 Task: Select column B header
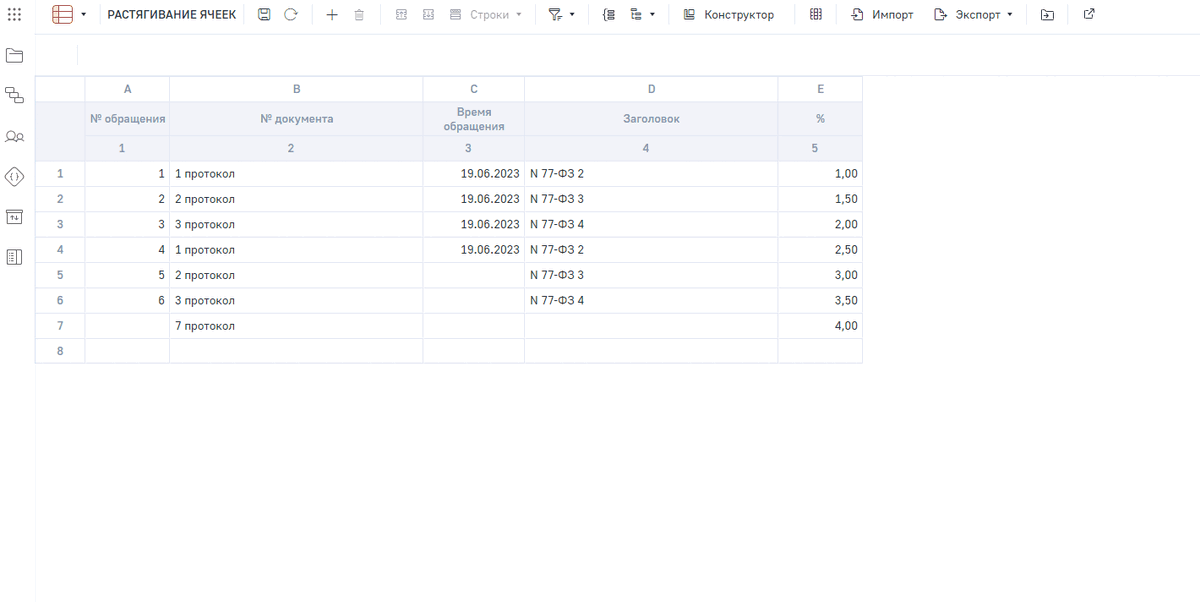coord(296,89)
